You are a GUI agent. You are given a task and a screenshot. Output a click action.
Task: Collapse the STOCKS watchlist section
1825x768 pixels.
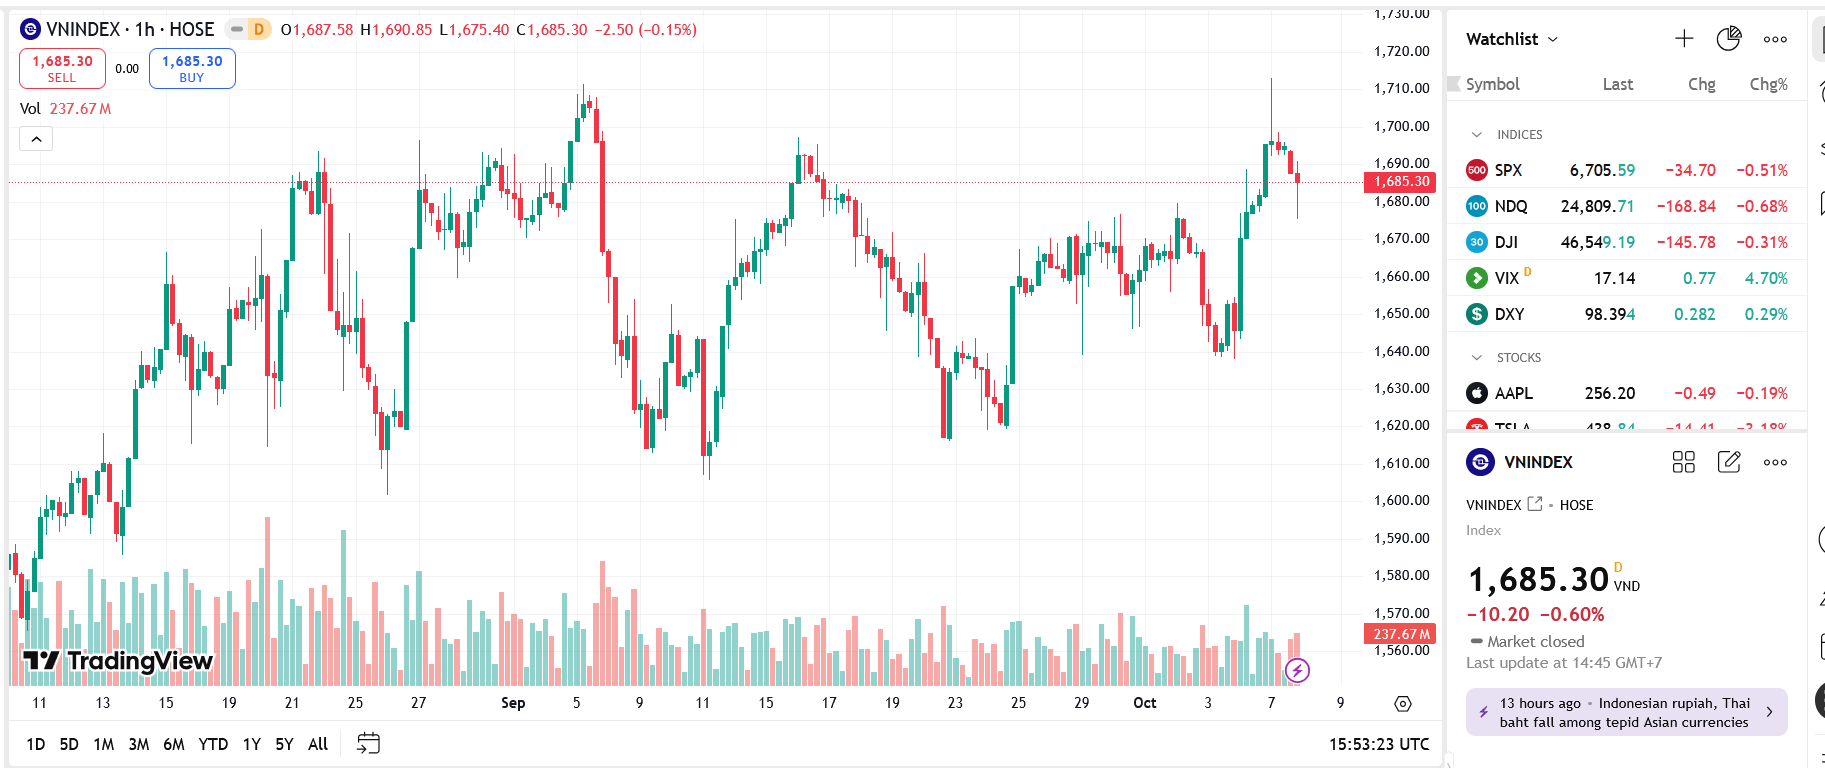click(x=1477, y=357)
